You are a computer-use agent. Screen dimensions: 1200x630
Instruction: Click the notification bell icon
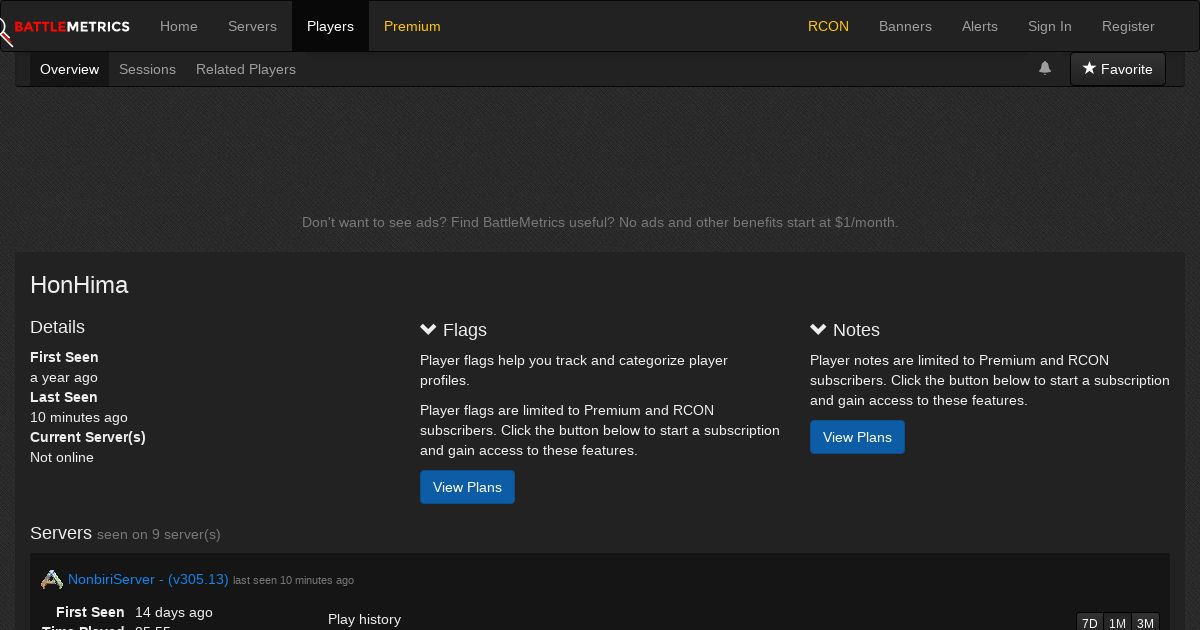[1045, 68]
